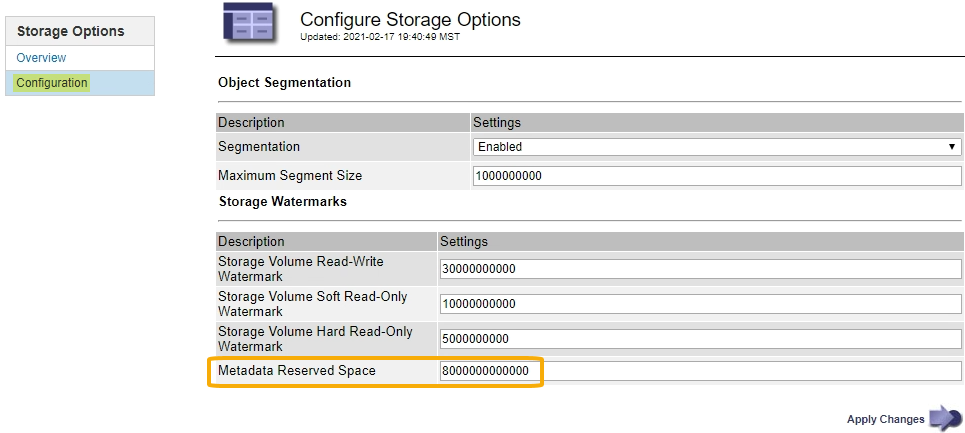Click the Segmentation row label

point(259,147)
